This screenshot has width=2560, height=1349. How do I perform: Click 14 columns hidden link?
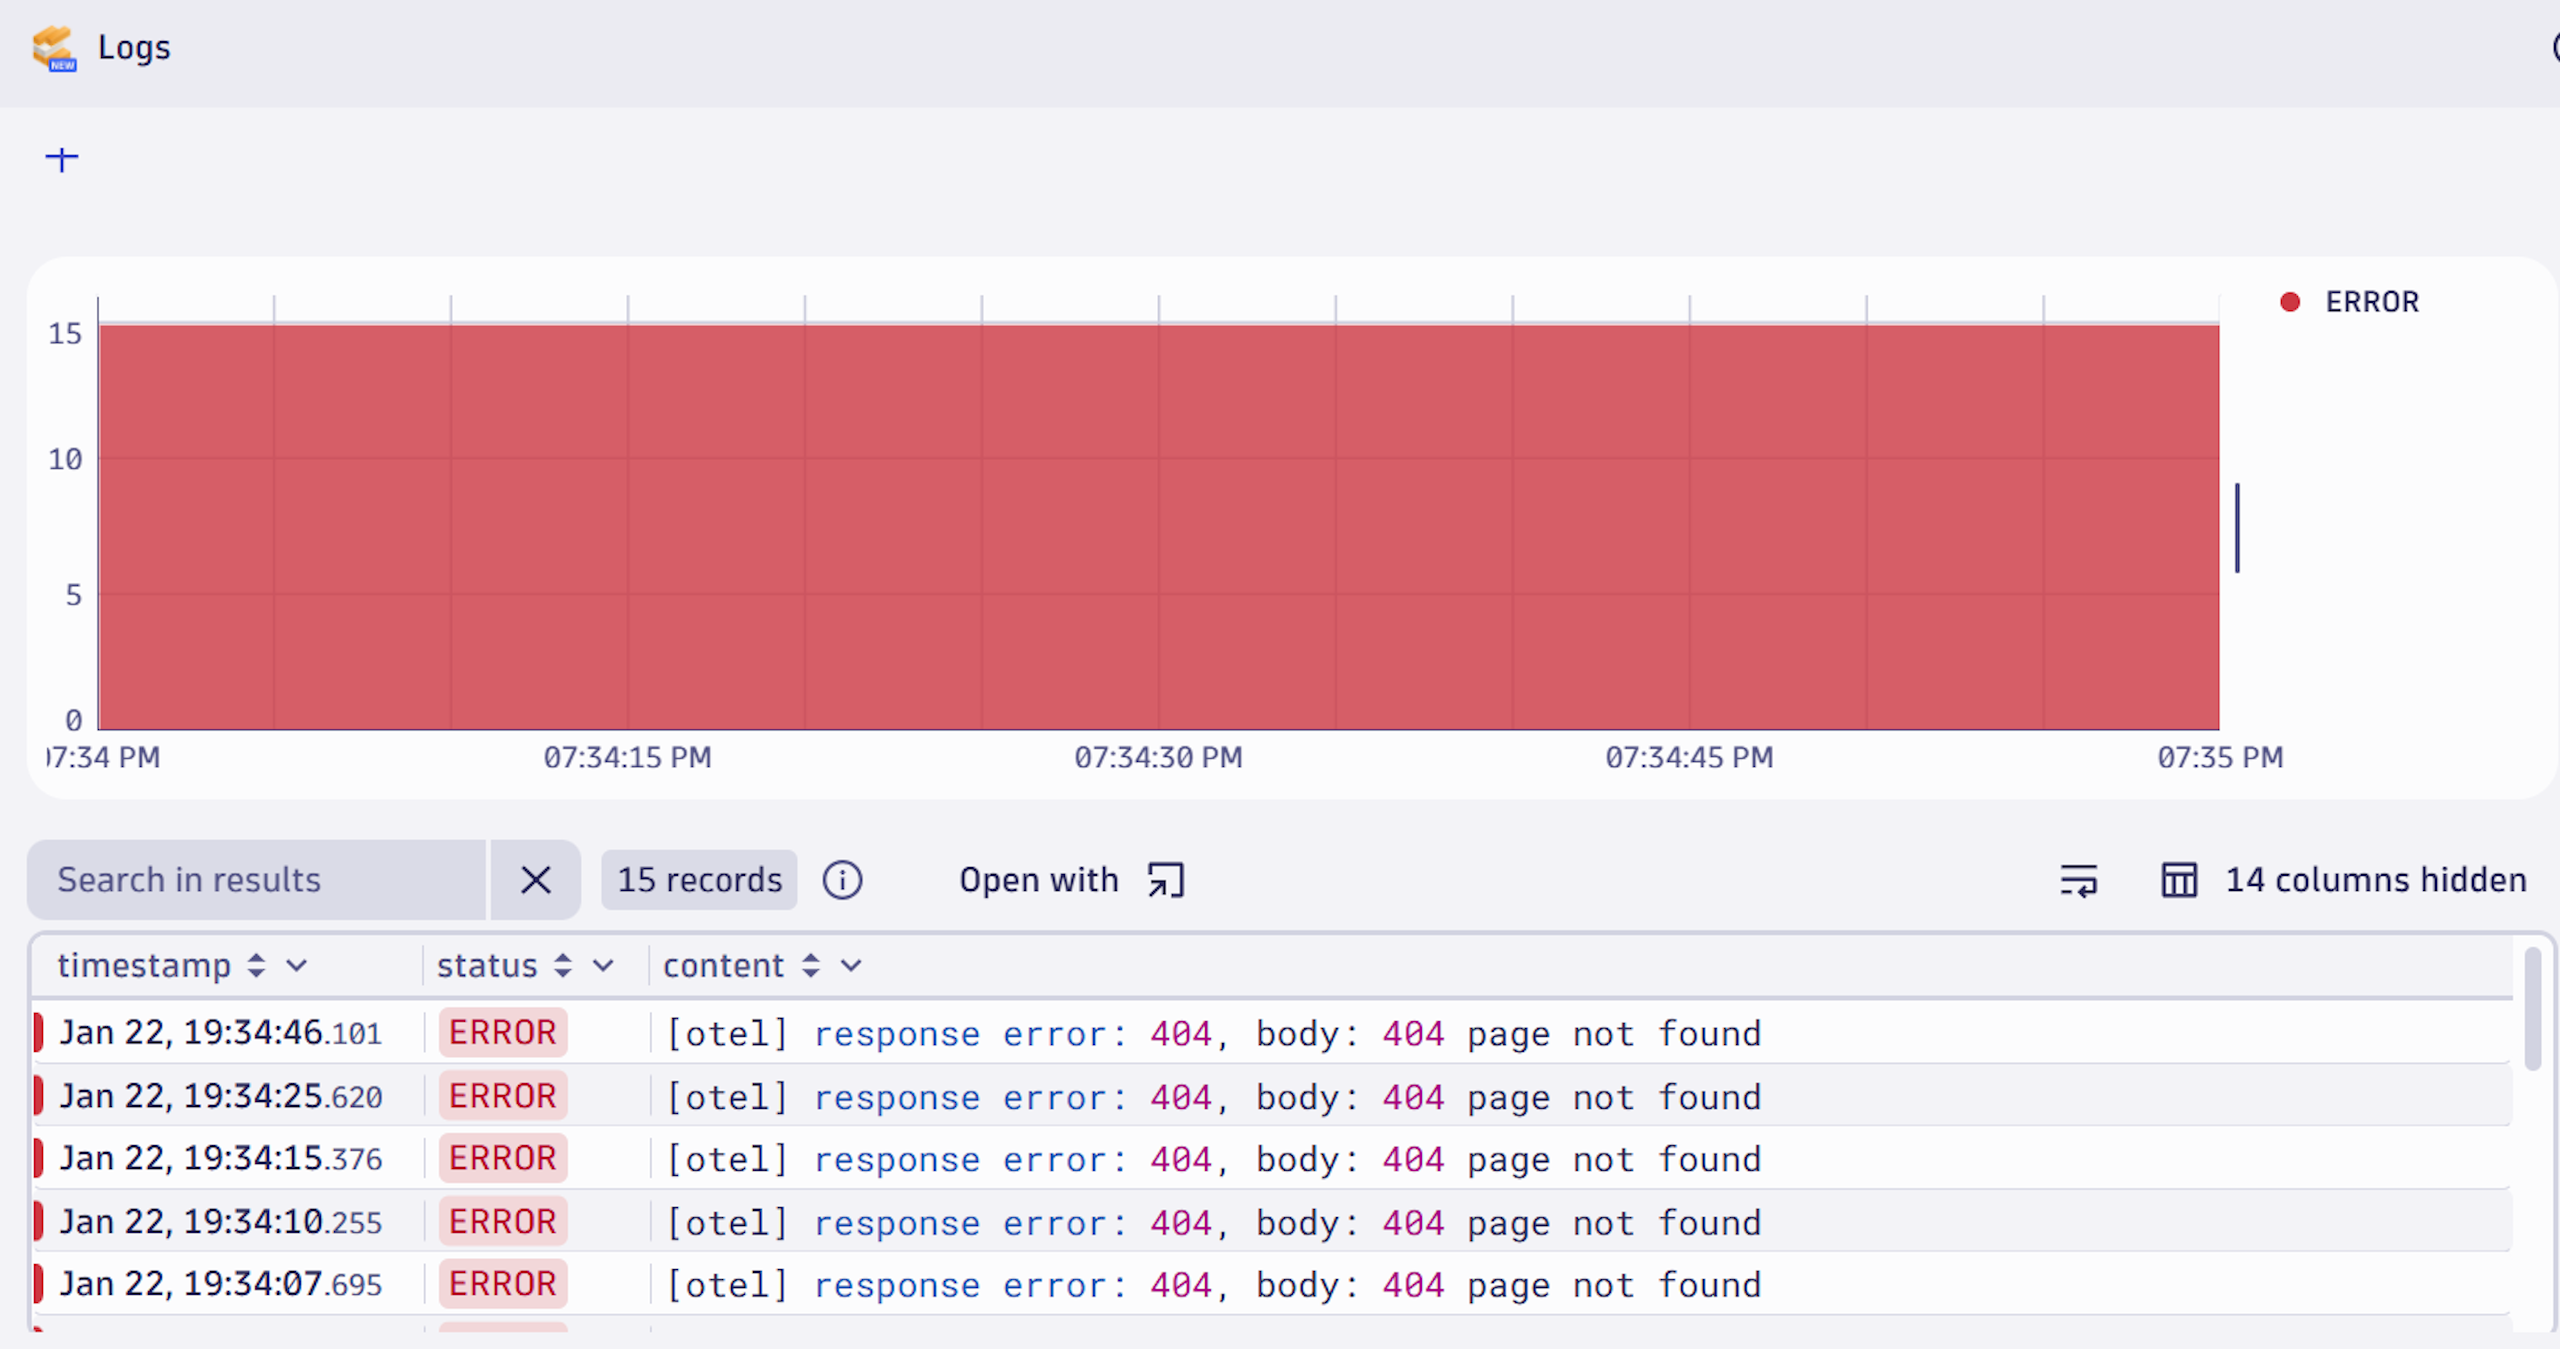pos(2375,880)
